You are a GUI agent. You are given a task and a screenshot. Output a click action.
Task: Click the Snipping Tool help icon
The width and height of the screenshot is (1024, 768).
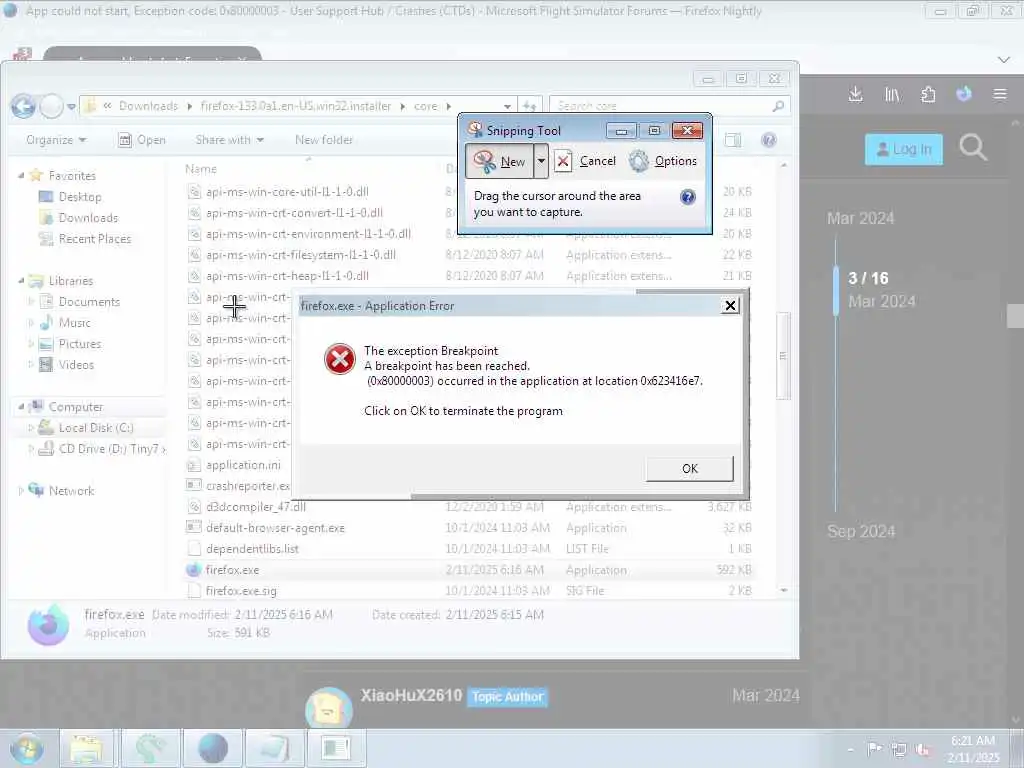click(688, 197)
